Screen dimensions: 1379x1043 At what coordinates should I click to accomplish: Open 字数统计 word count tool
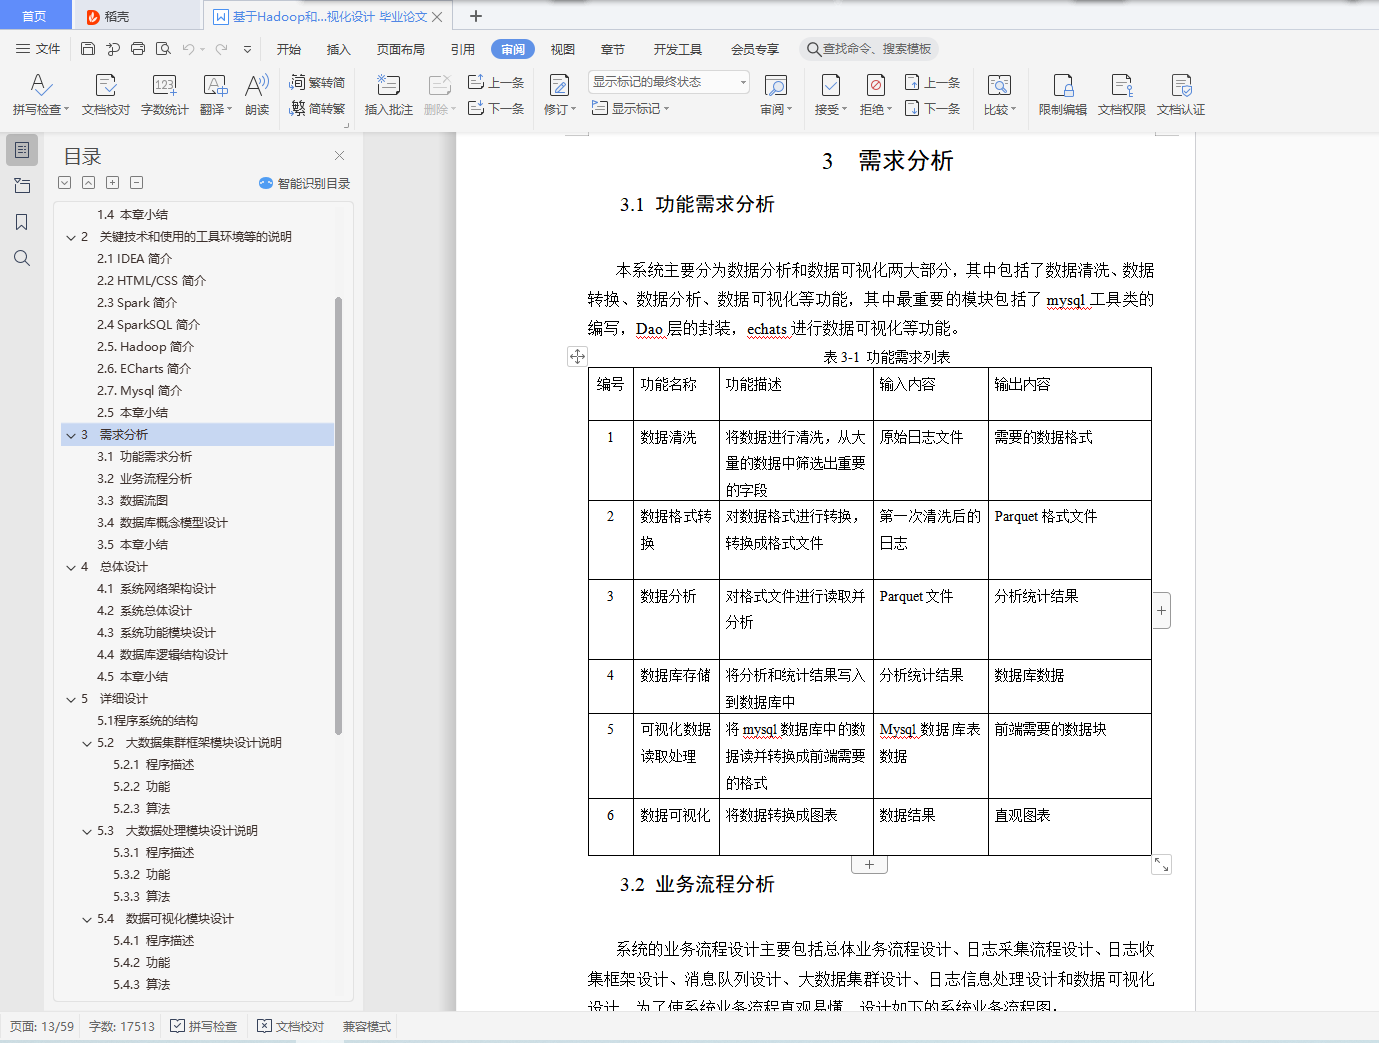point(165,95)
